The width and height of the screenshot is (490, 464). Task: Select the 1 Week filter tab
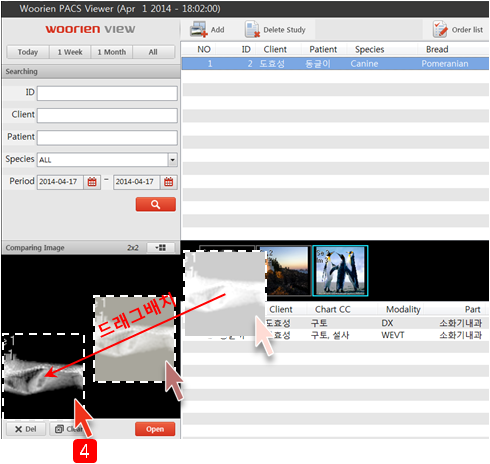[x=70, y=52]
